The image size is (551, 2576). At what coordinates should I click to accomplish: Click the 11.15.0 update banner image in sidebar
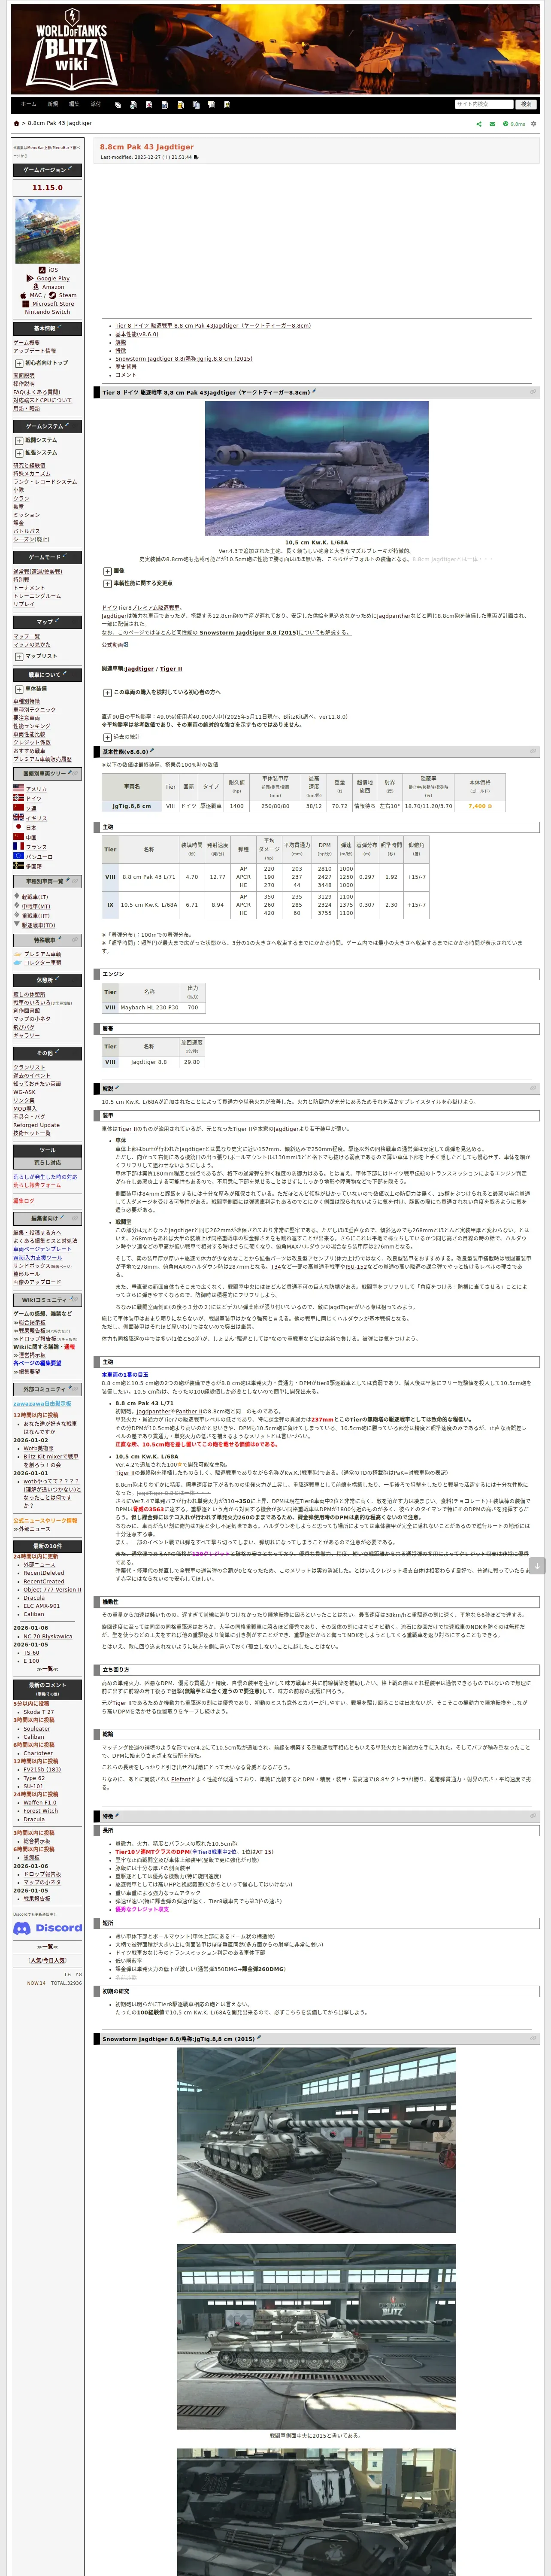click(x=47, y=230)
